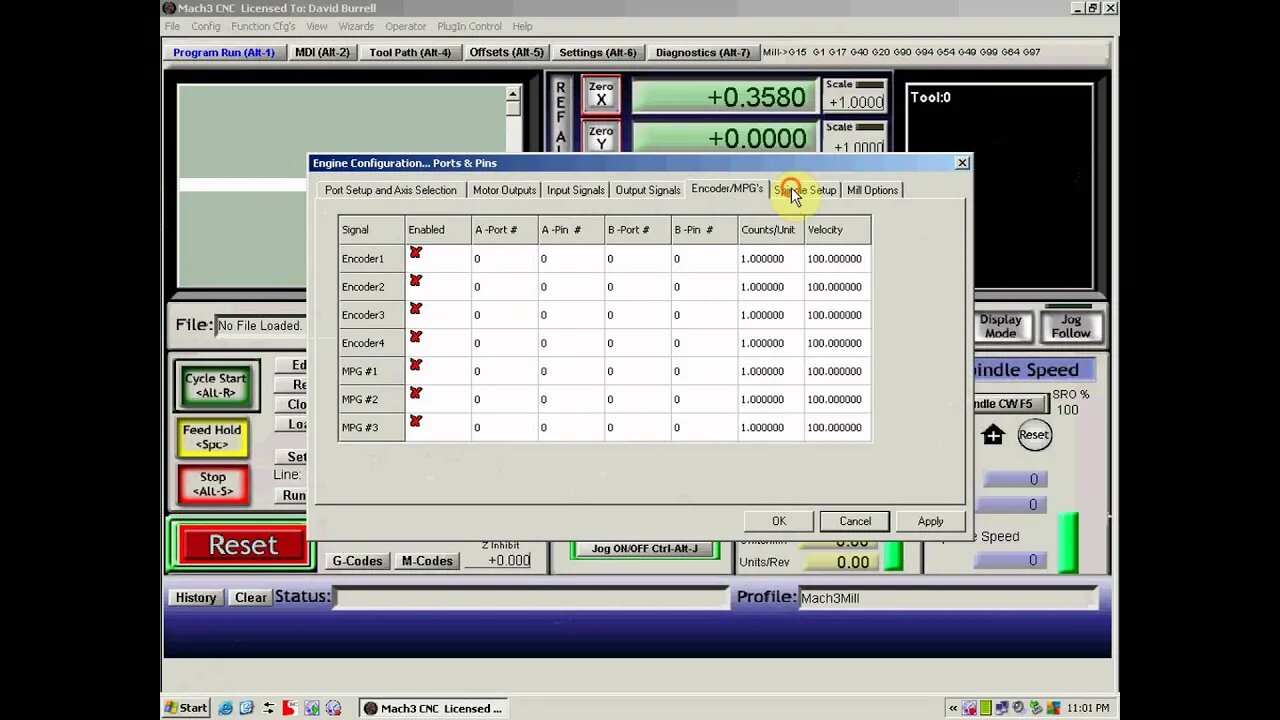Click the Zero Y button

tap(601, 138)
